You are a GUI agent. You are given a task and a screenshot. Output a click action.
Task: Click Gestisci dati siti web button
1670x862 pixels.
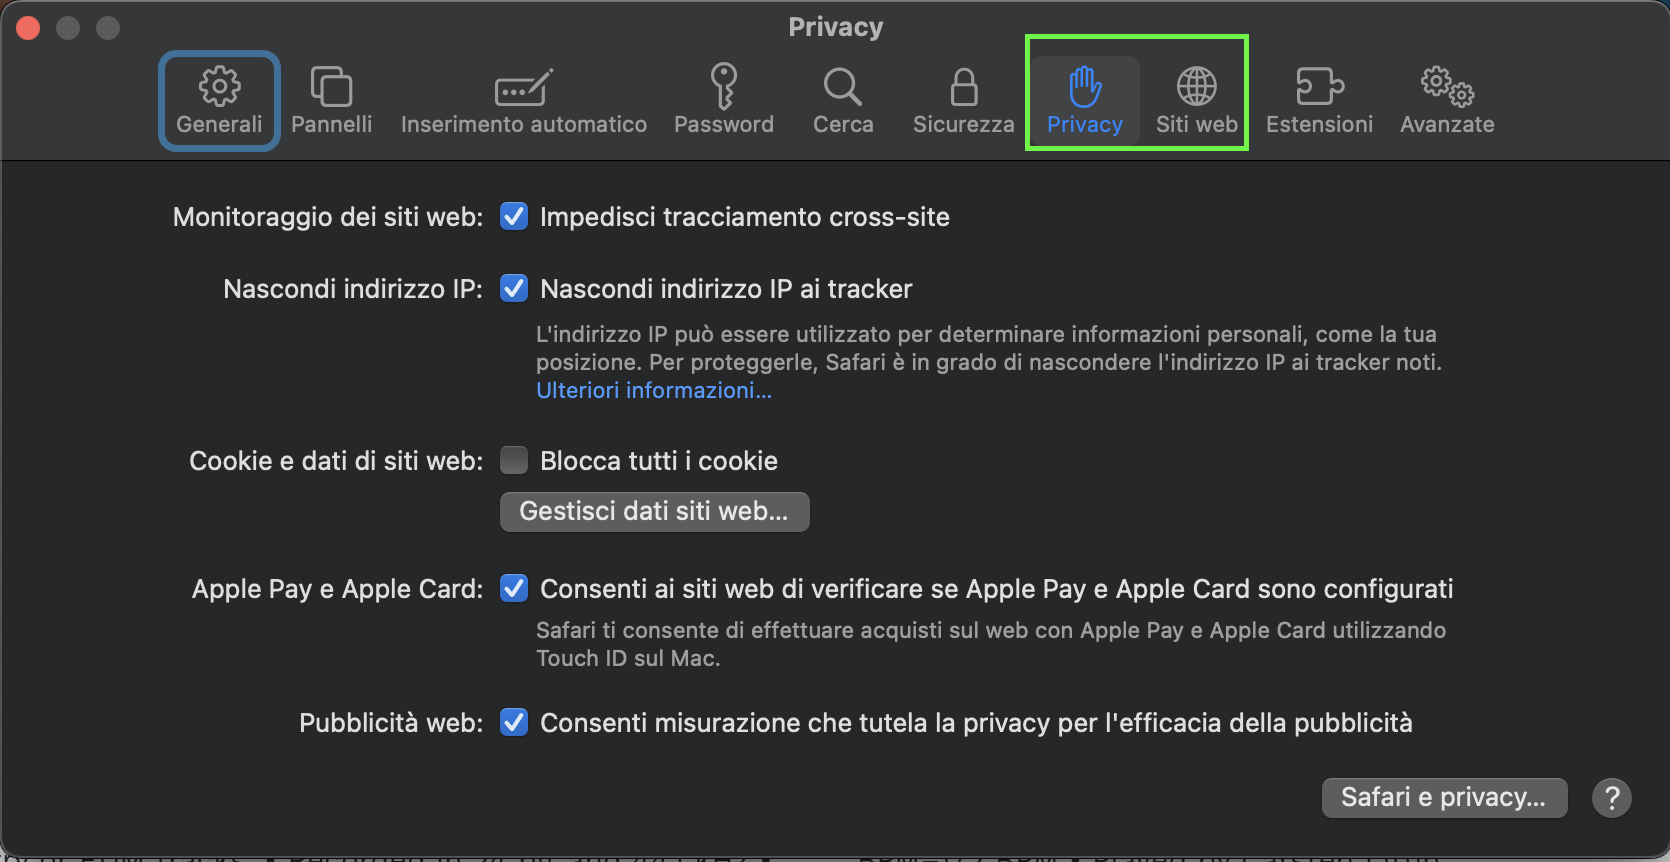pos(654,511)
